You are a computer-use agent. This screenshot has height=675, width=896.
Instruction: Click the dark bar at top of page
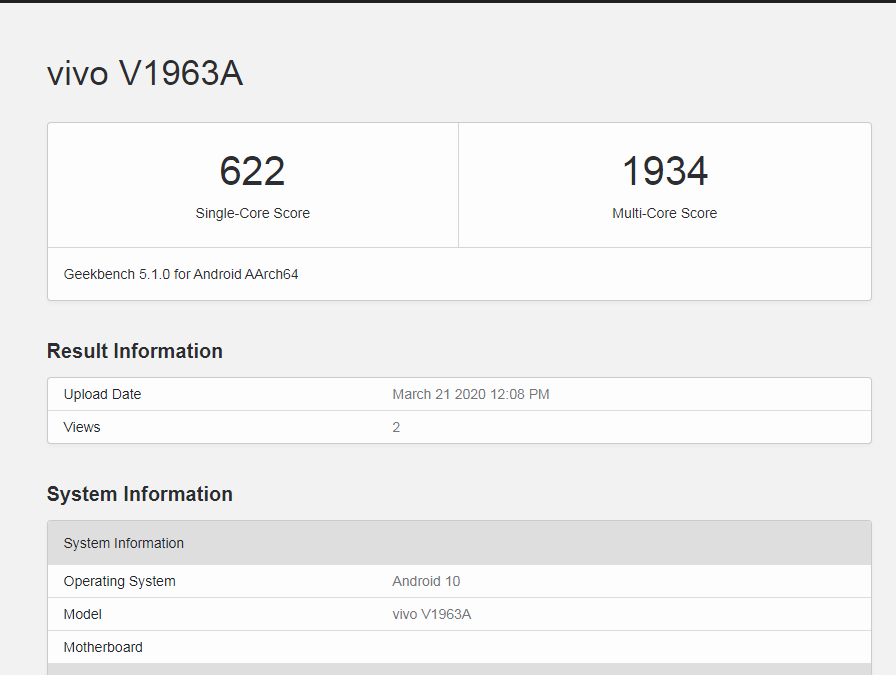click(448, 1)
